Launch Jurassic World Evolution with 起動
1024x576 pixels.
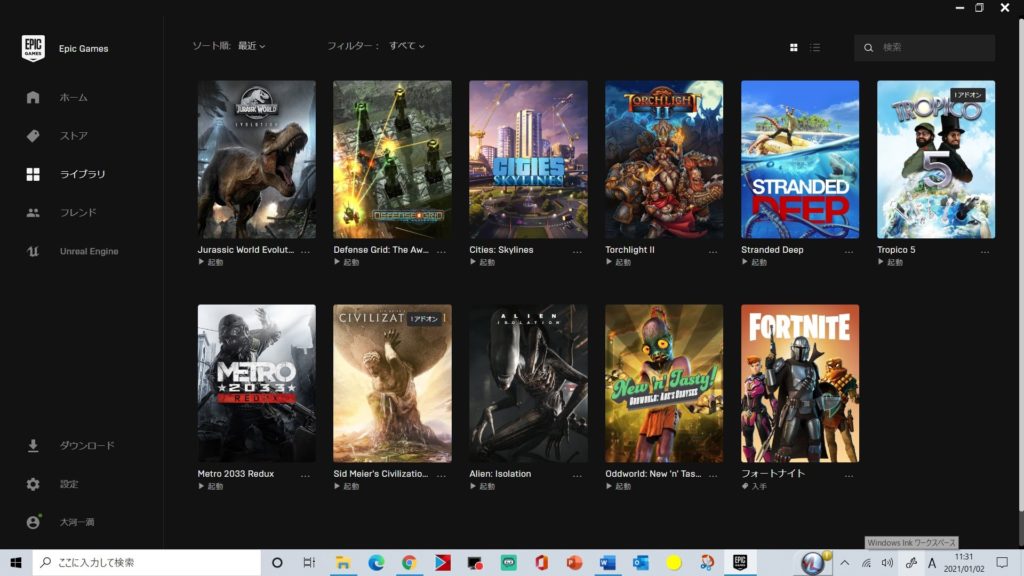click(211, 263)
